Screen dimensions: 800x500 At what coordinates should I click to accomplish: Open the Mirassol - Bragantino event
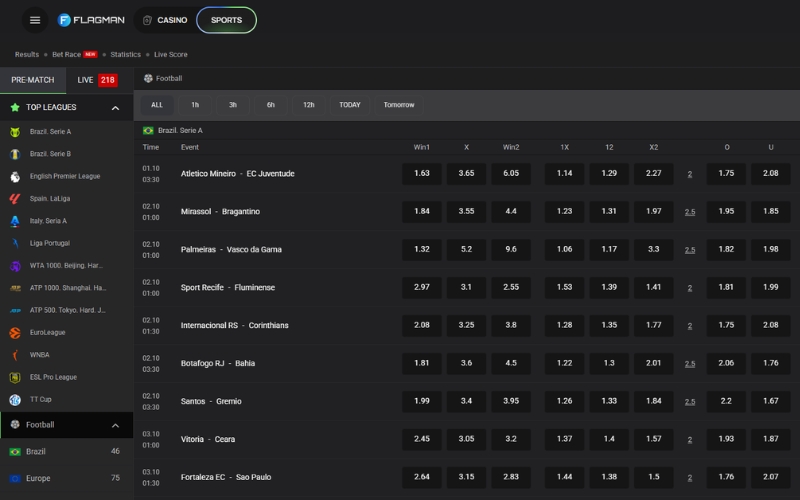click(x=220, y=212)
